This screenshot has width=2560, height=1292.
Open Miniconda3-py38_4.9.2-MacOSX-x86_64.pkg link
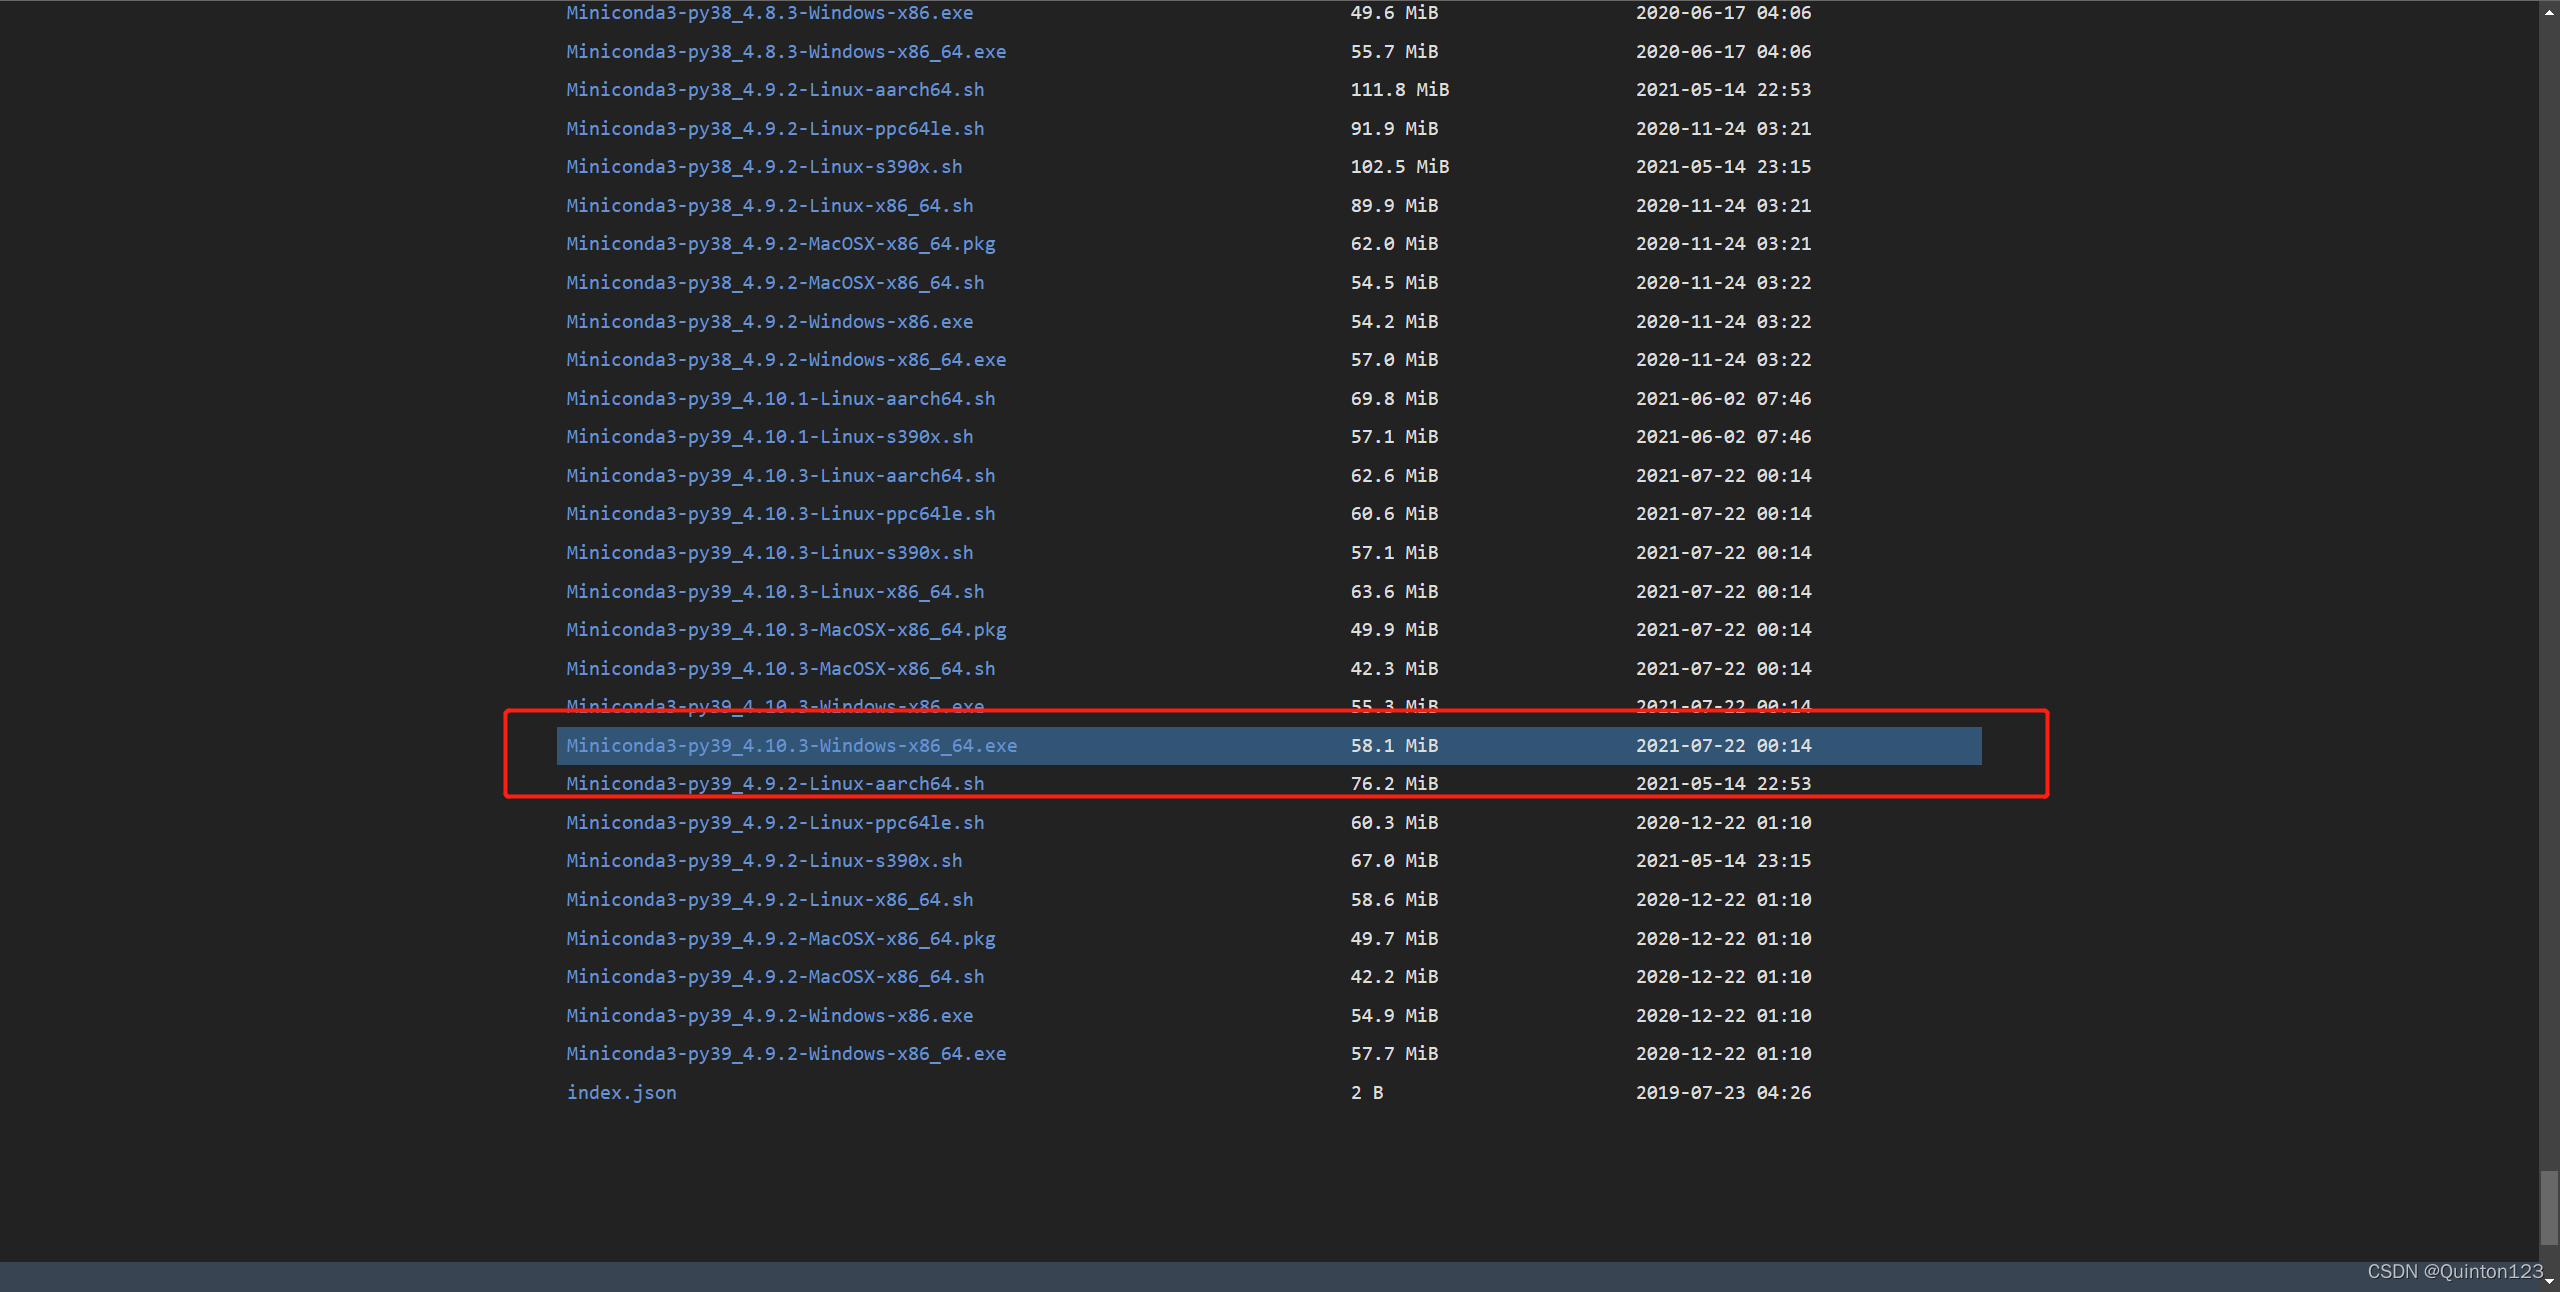tap(780, 244)
